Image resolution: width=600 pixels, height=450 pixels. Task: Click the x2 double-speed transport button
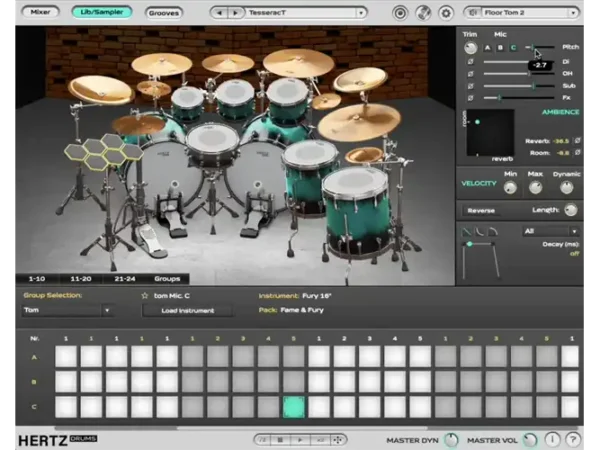click(320, 440)
